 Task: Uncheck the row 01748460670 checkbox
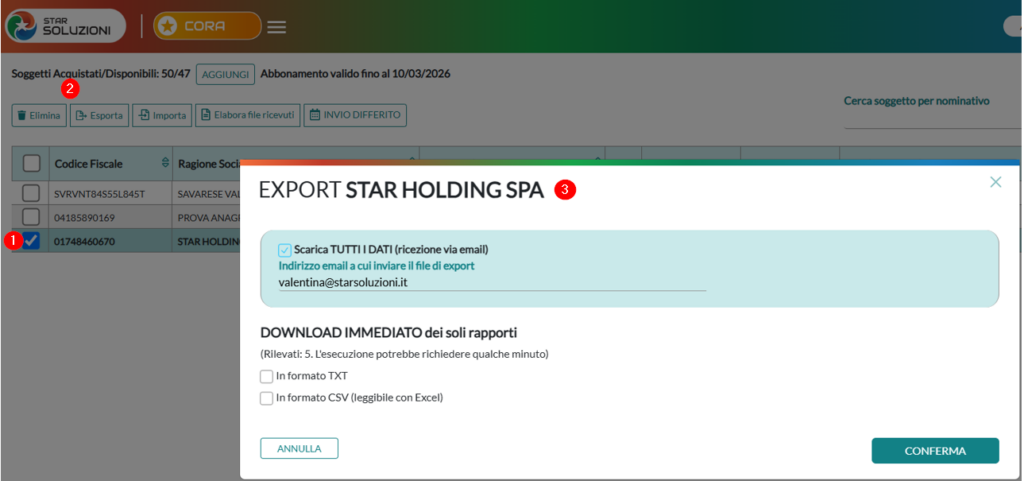click(31, 241)
